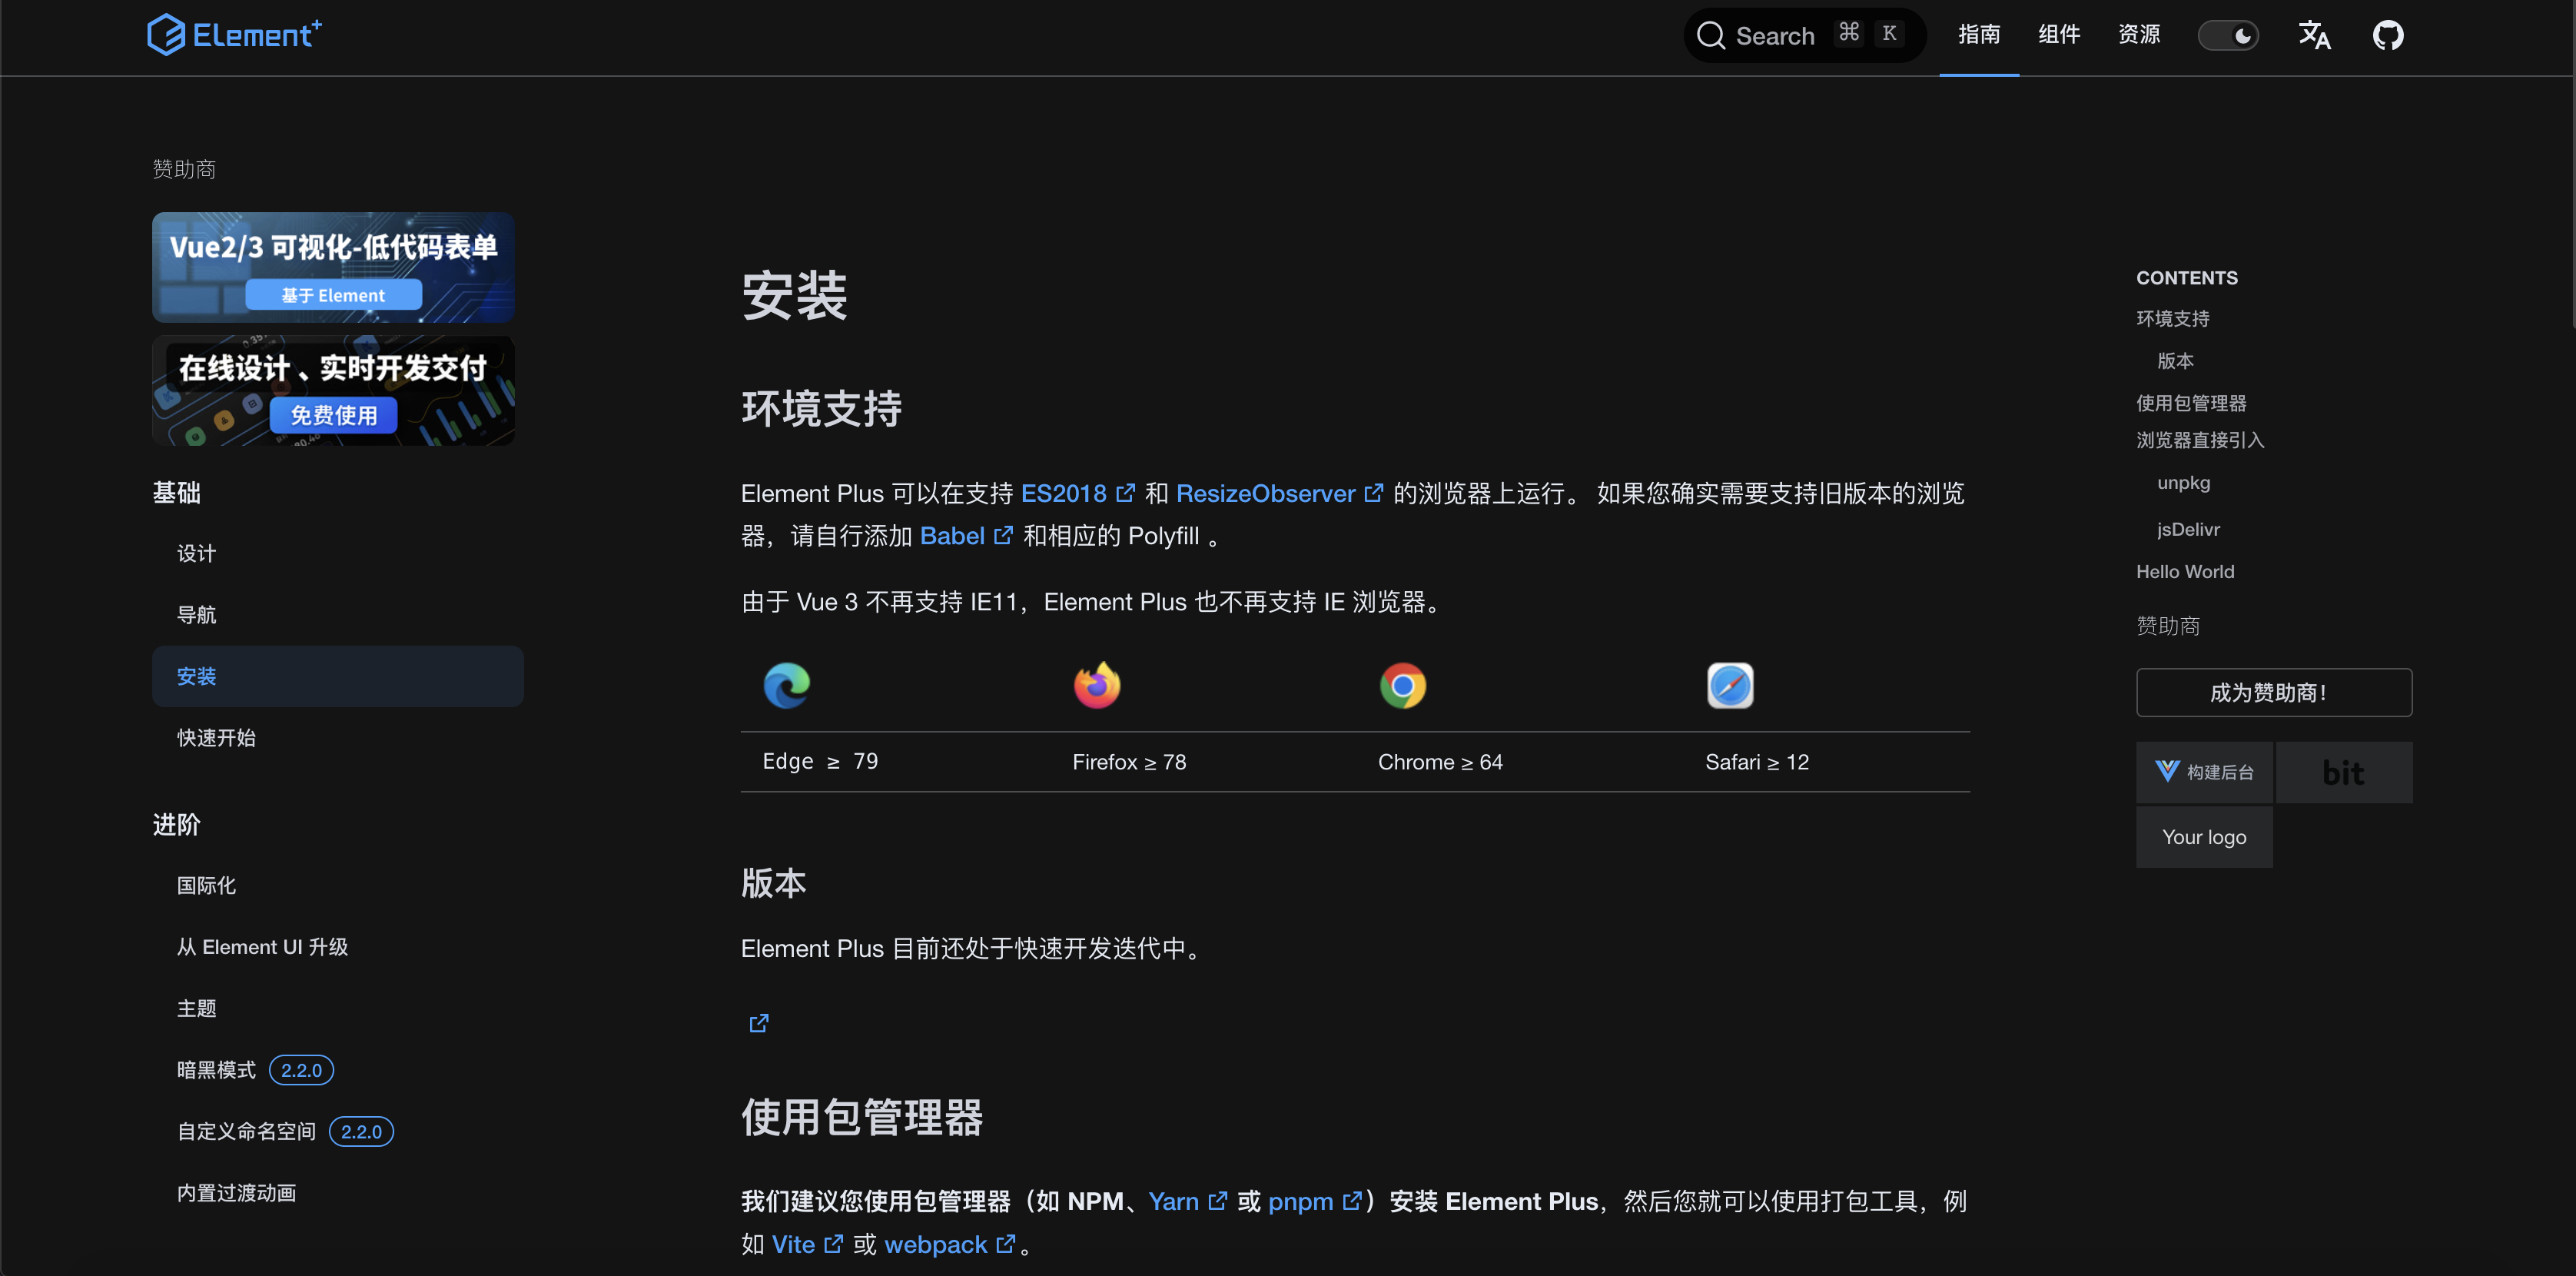Click the Chrome browser icon
The height and width of the screenshot is (1276, 2576).
click(x=1402, y=686)
